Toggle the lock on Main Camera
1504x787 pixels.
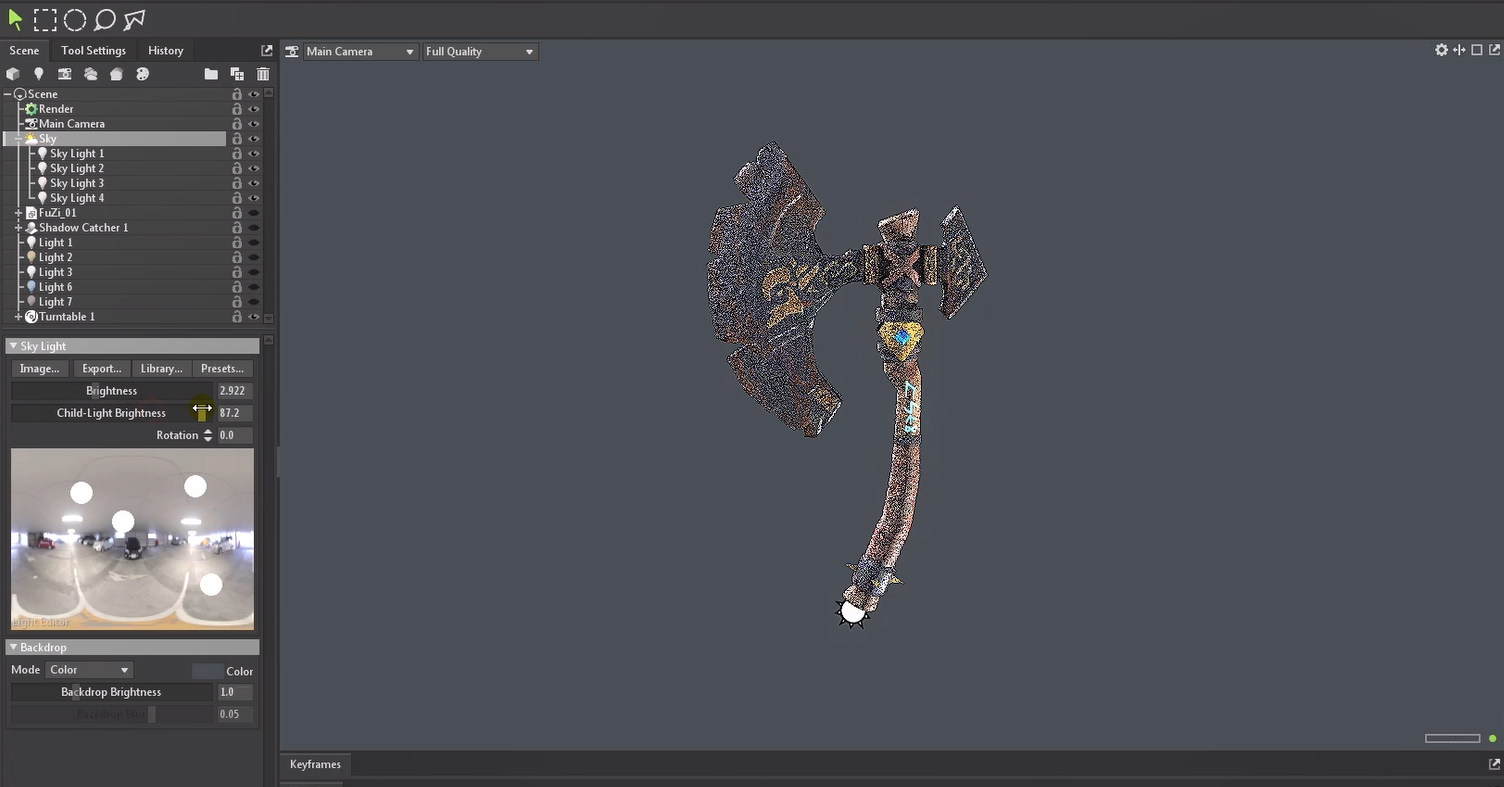point(237,124)
